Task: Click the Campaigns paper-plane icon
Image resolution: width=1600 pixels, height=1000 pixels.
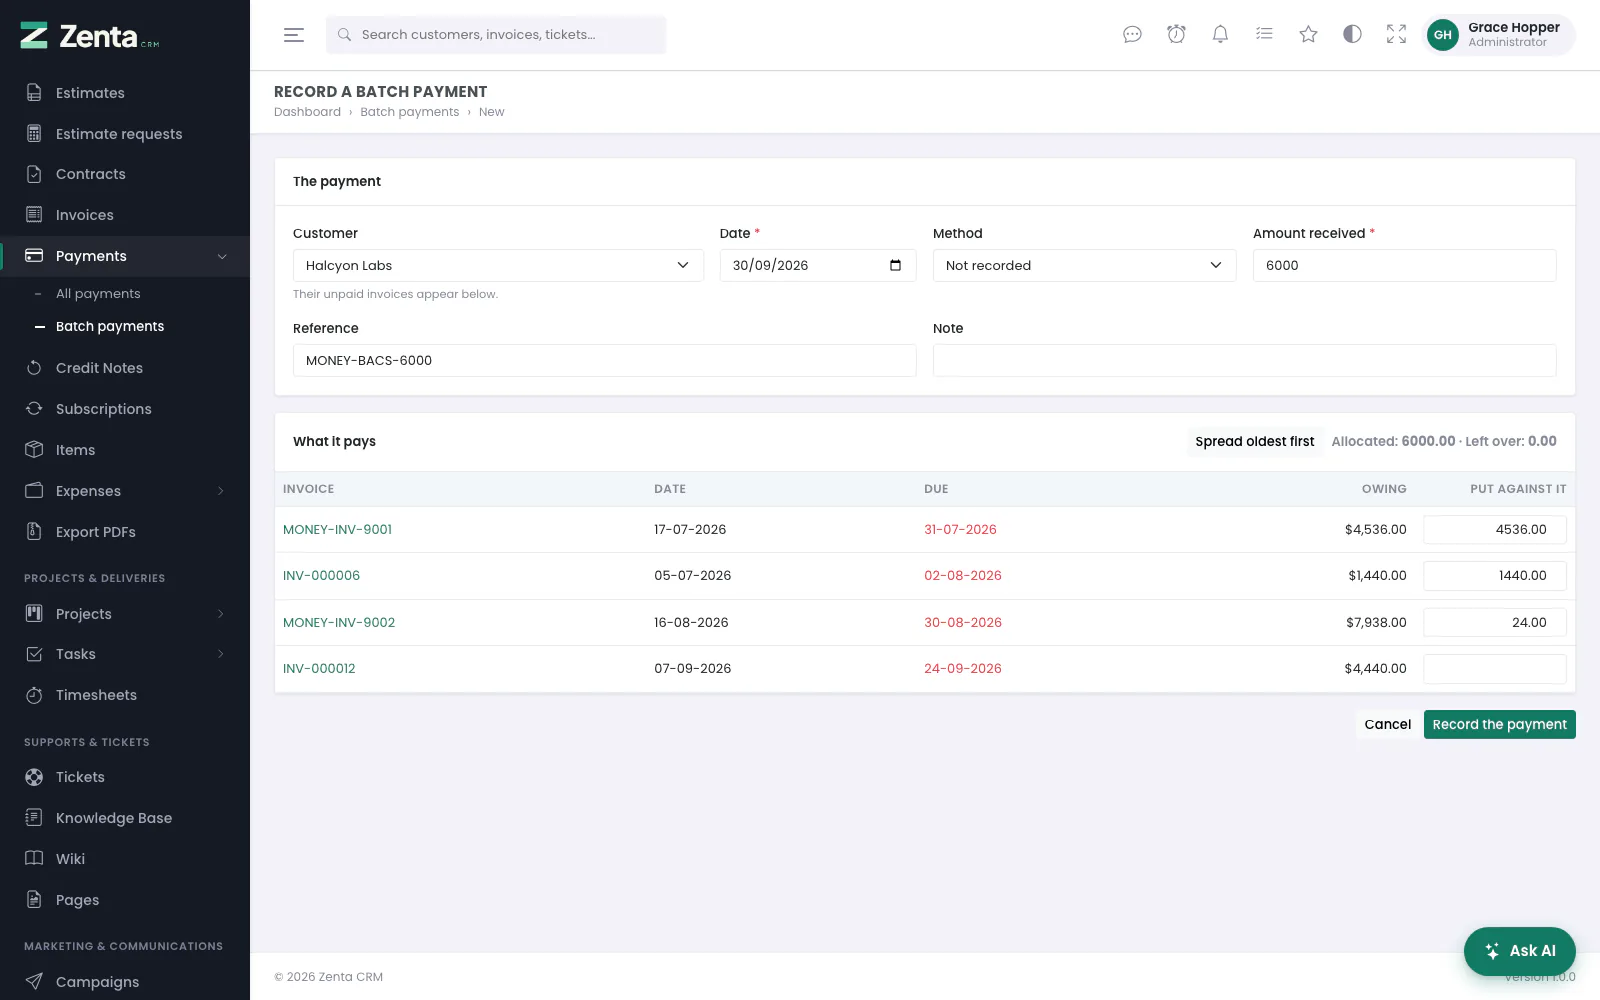Action: (x=34, y=982)
